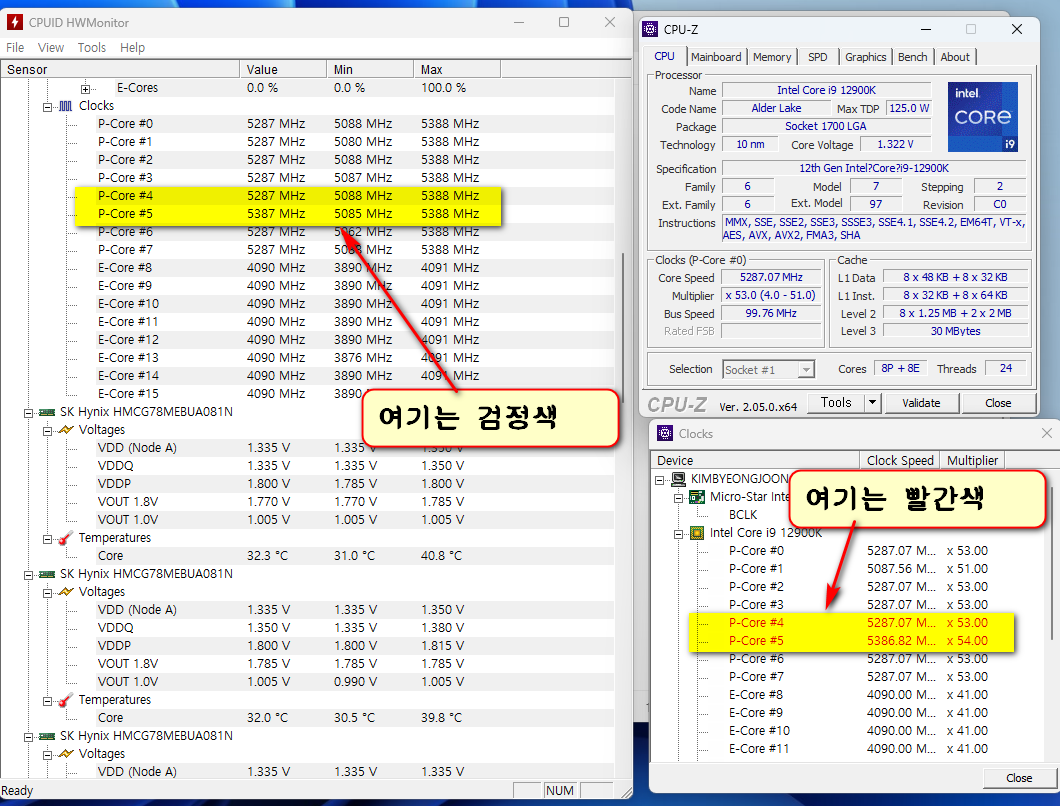The width and height of the screenshot is (1060, 806).
Task: Click the HWMonitor lightning bolt title icon
Action: tap(15, 22)
